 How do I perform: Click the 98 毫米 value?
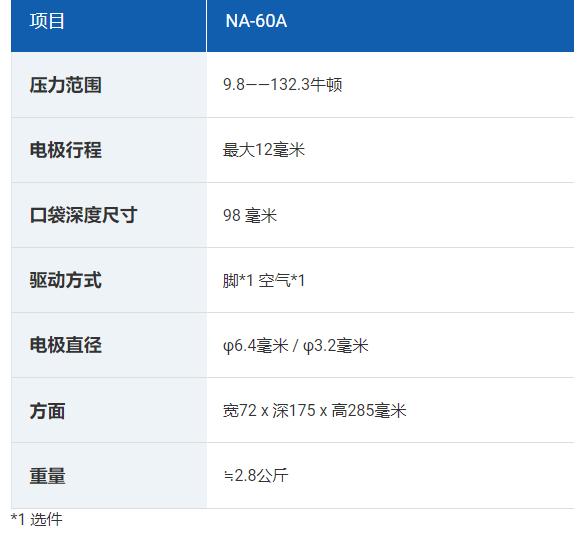click(250, 215)
